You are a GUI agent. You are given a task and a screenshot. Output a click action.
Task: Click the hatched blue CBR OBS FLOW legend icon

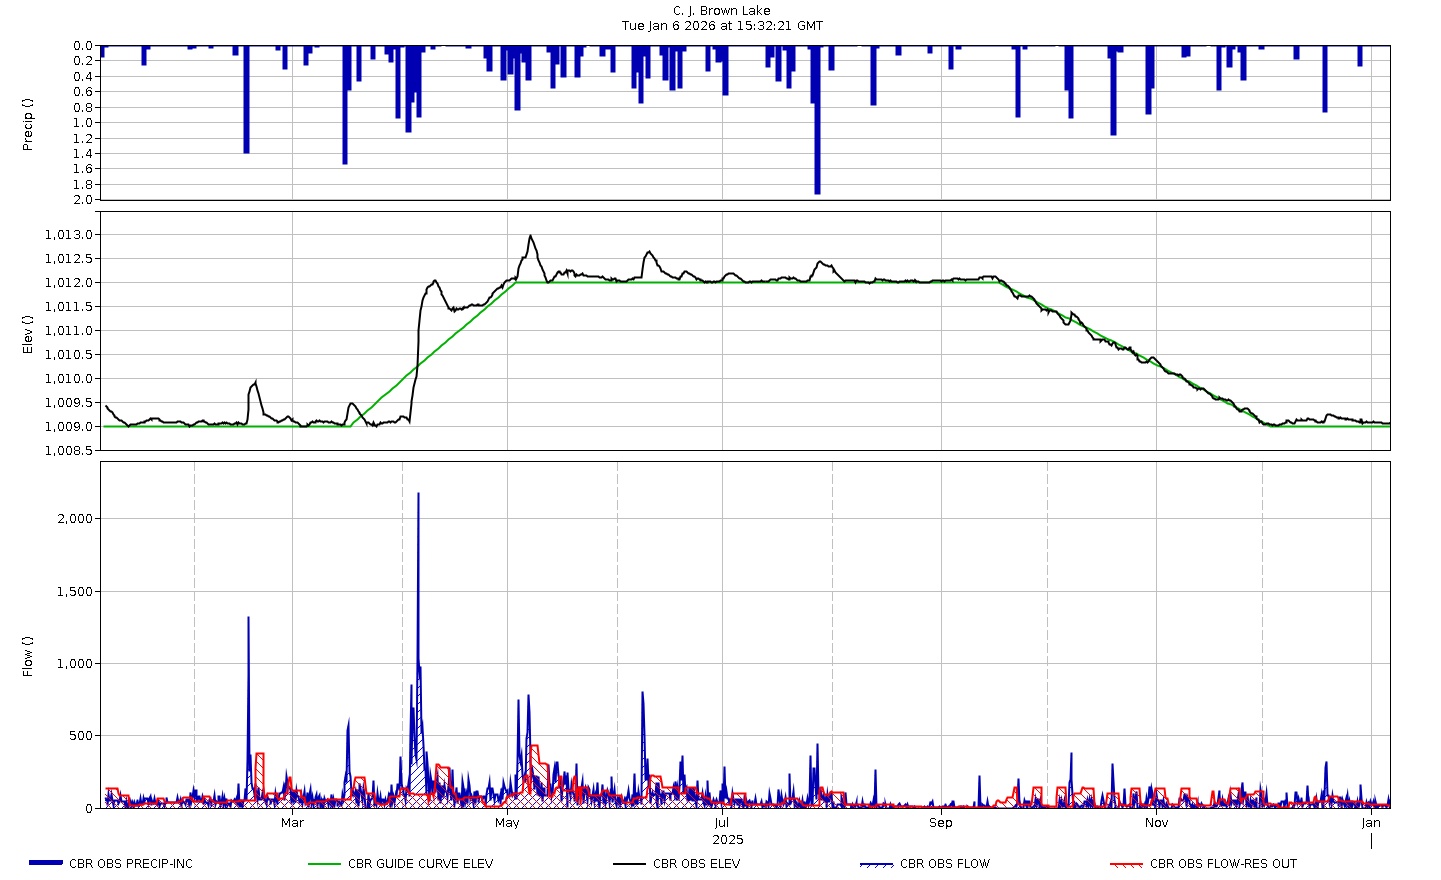click(x=876, y=864)
